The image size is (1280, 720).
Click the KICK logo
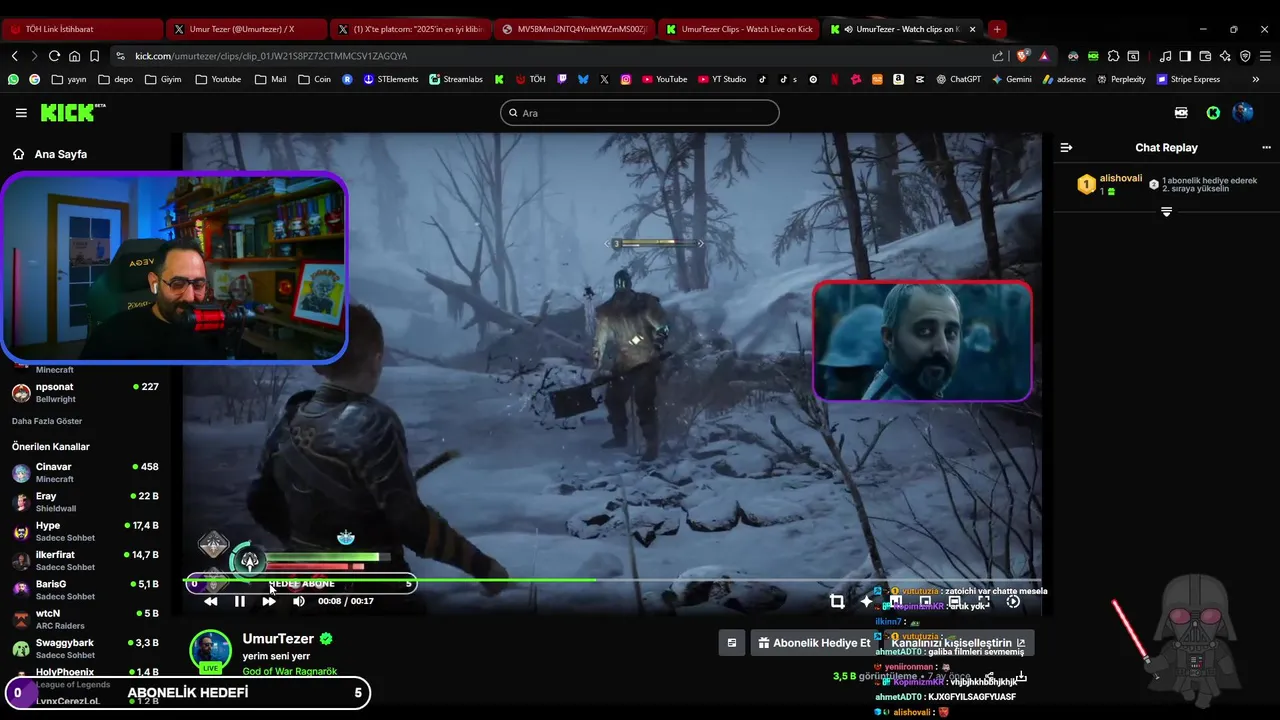pyautogui.click(x=73, y=113)
